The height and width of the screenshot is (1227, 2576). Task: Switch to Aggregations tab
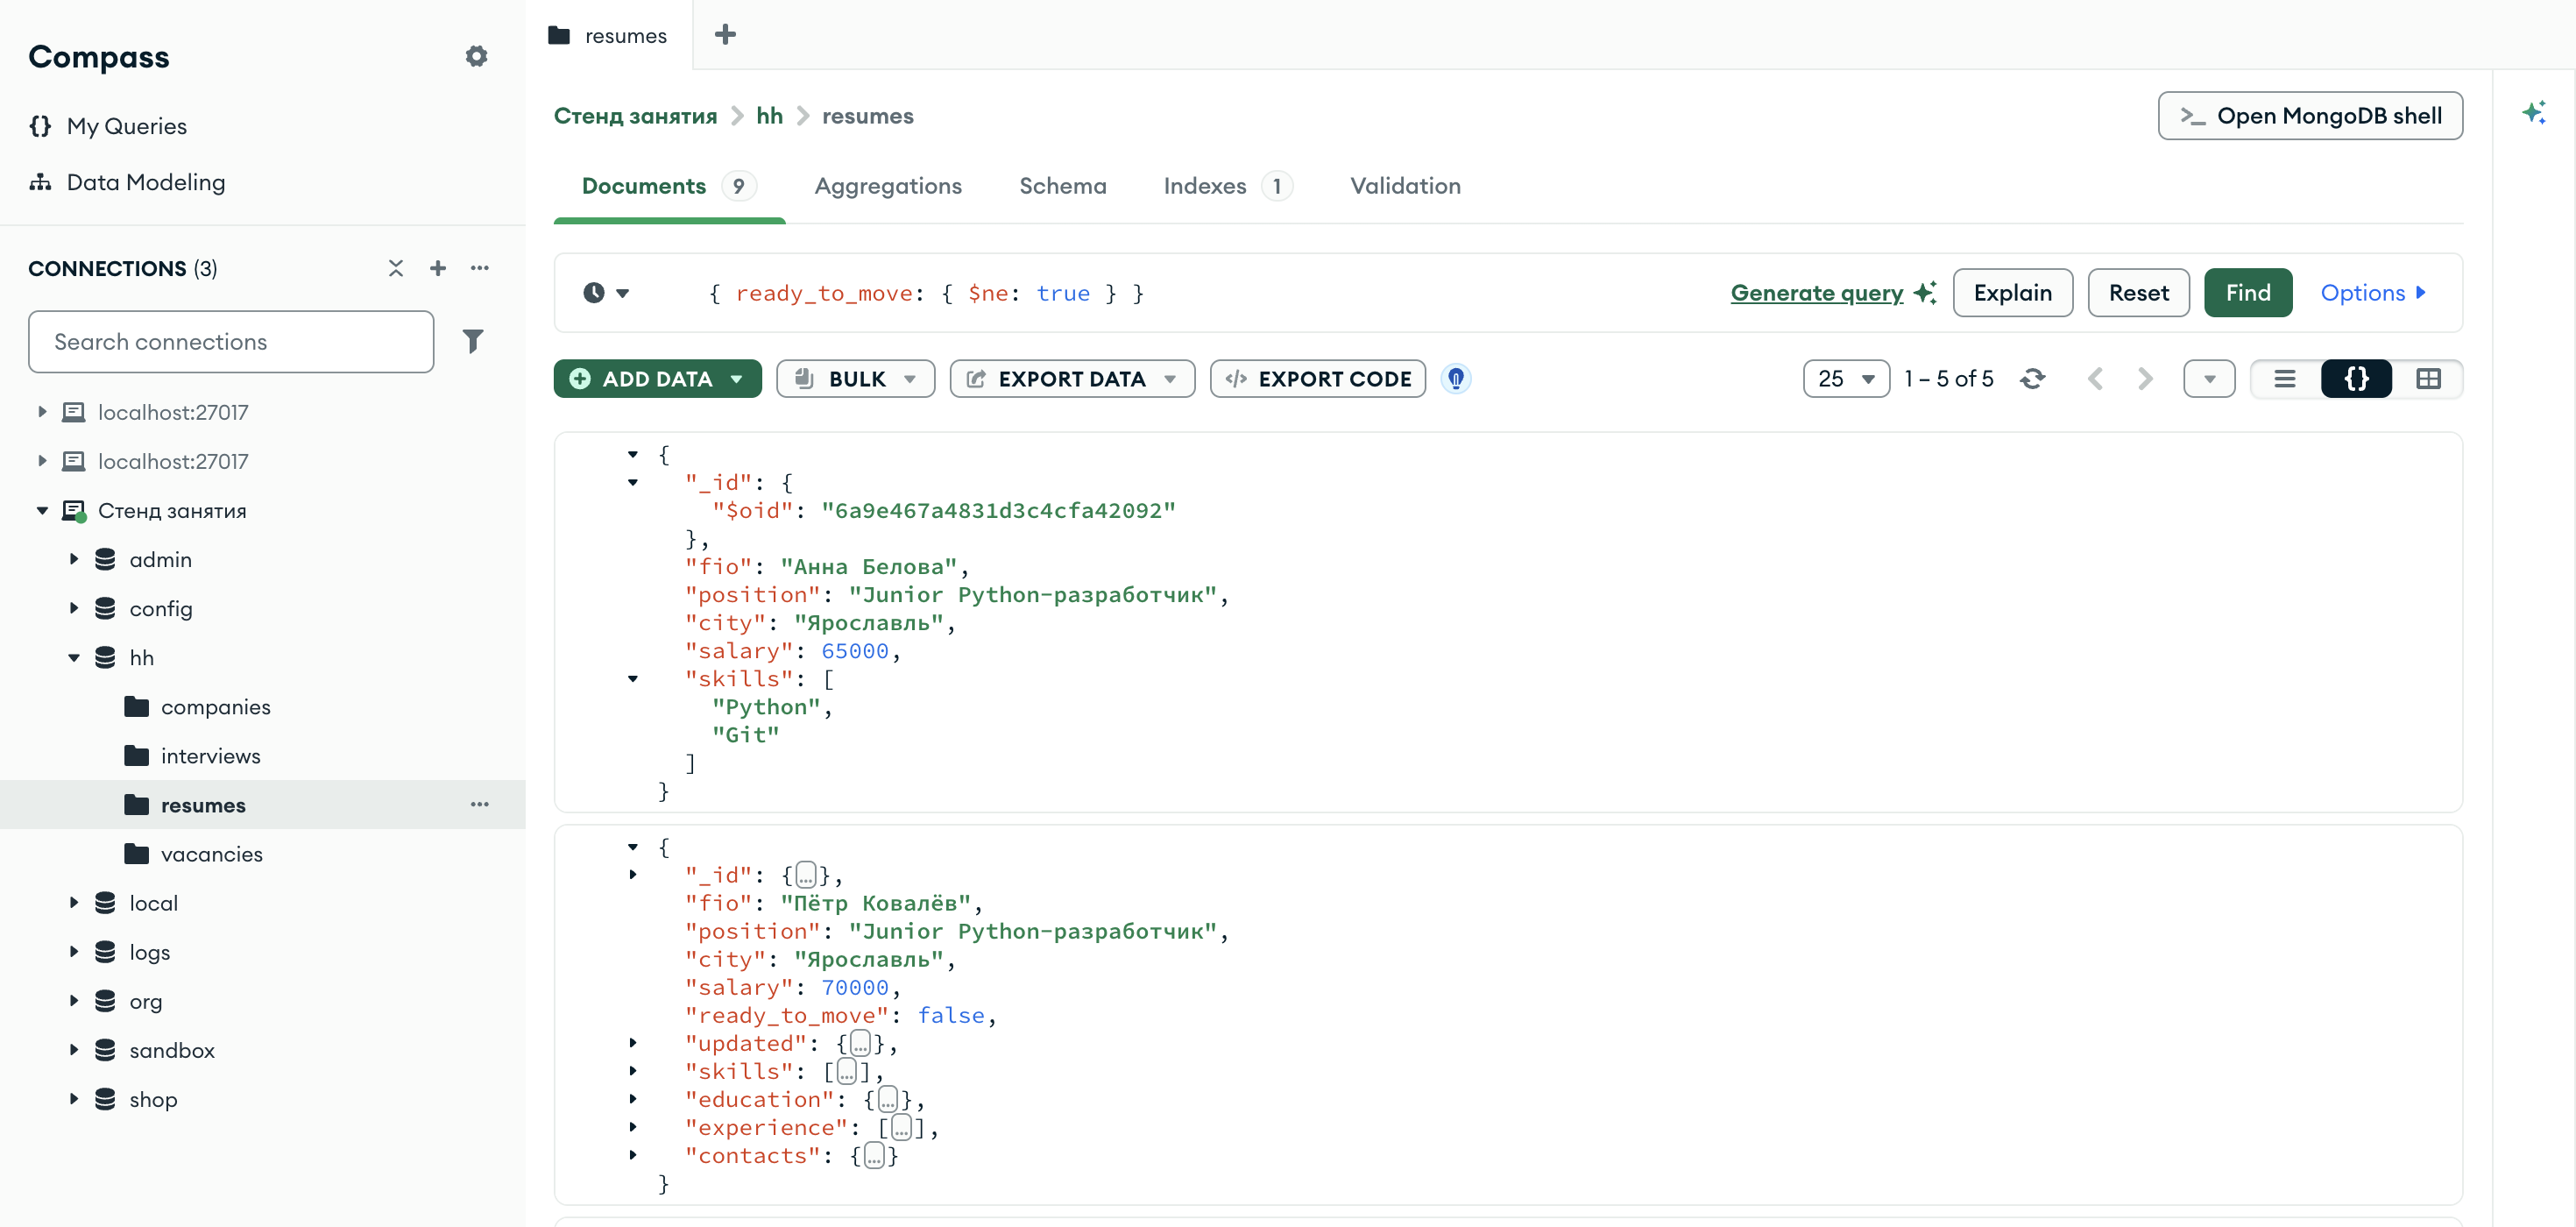click(888, 186)
